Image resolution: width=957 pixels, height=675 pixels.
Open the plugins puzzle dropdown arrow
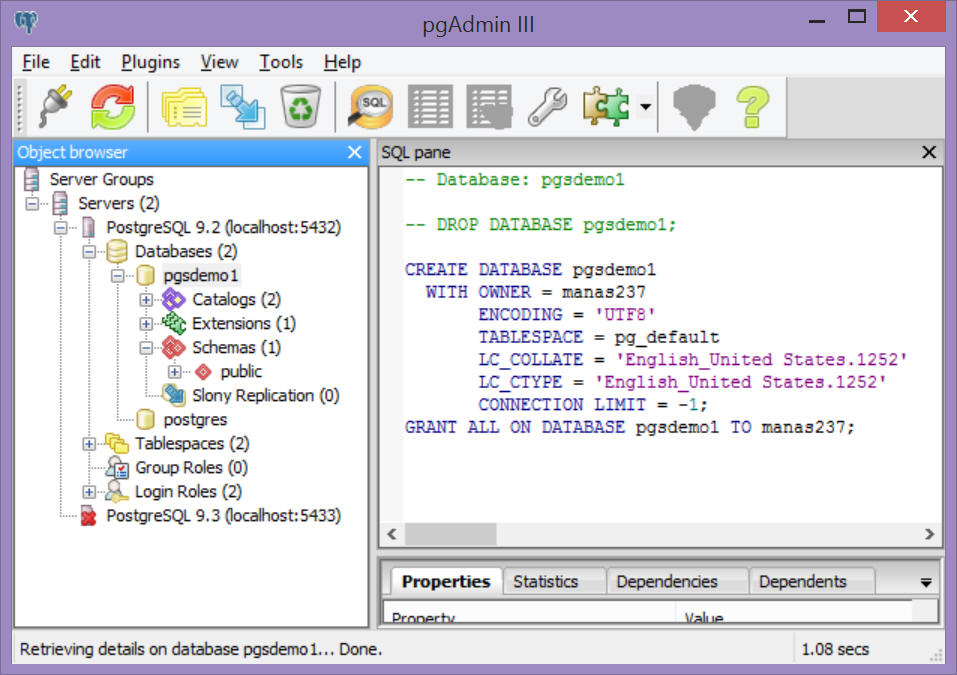(646, 106)
